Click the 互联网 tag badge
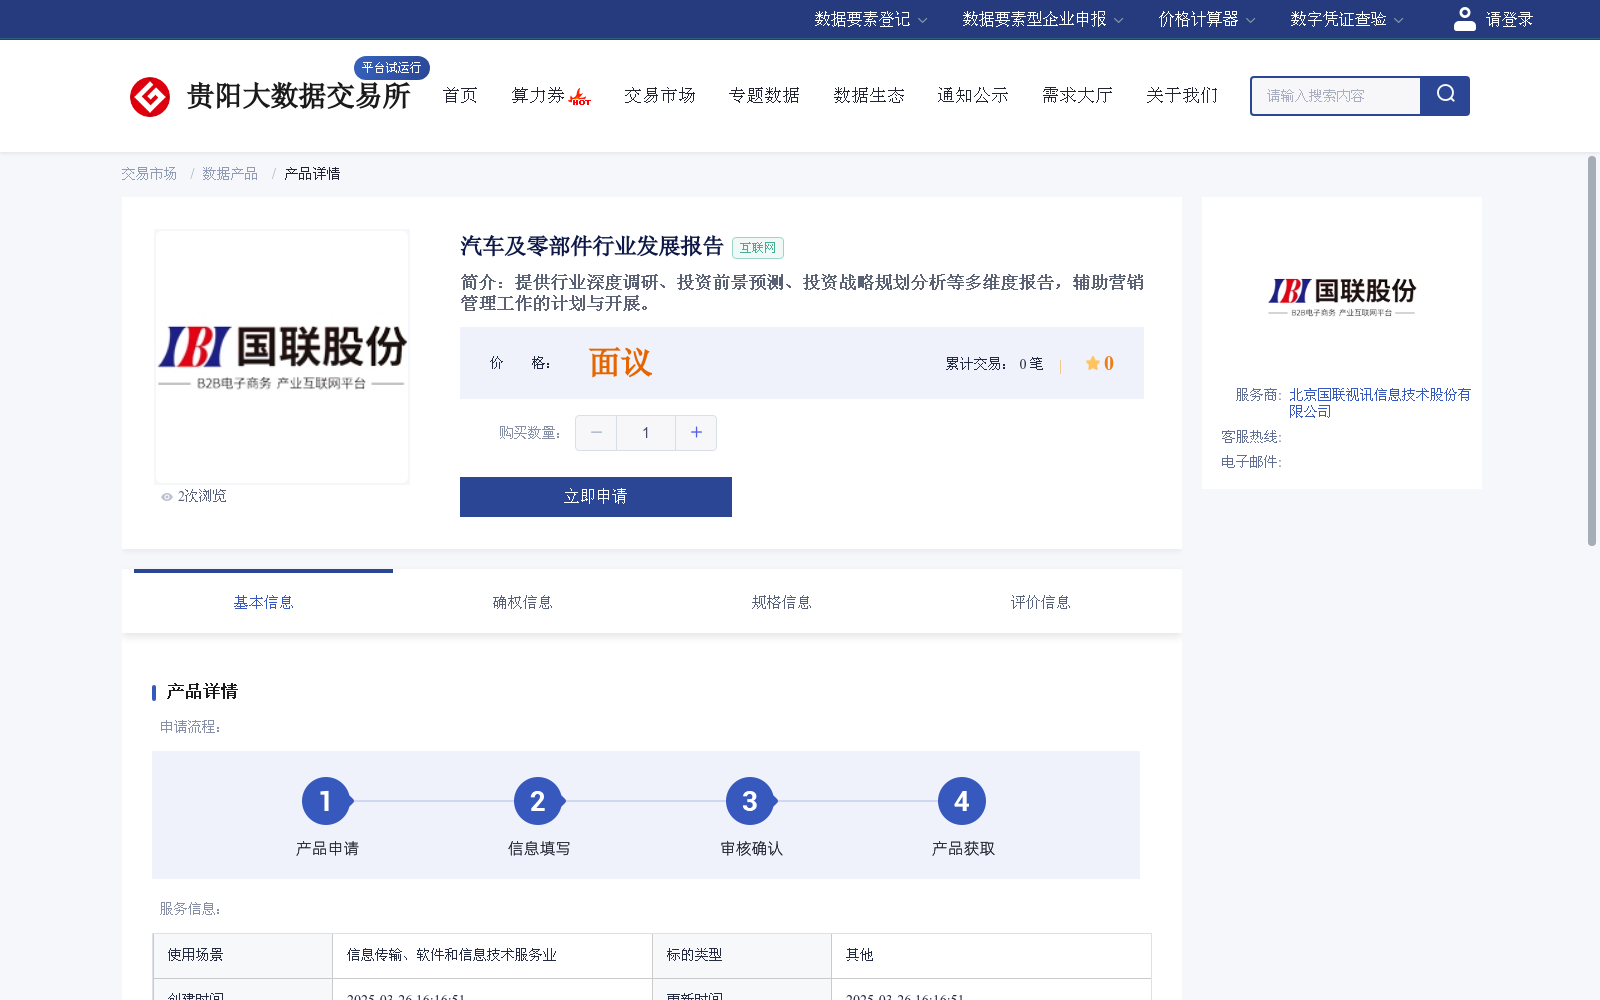This screenshot has height=1000, width=1600. coord(758,248)
